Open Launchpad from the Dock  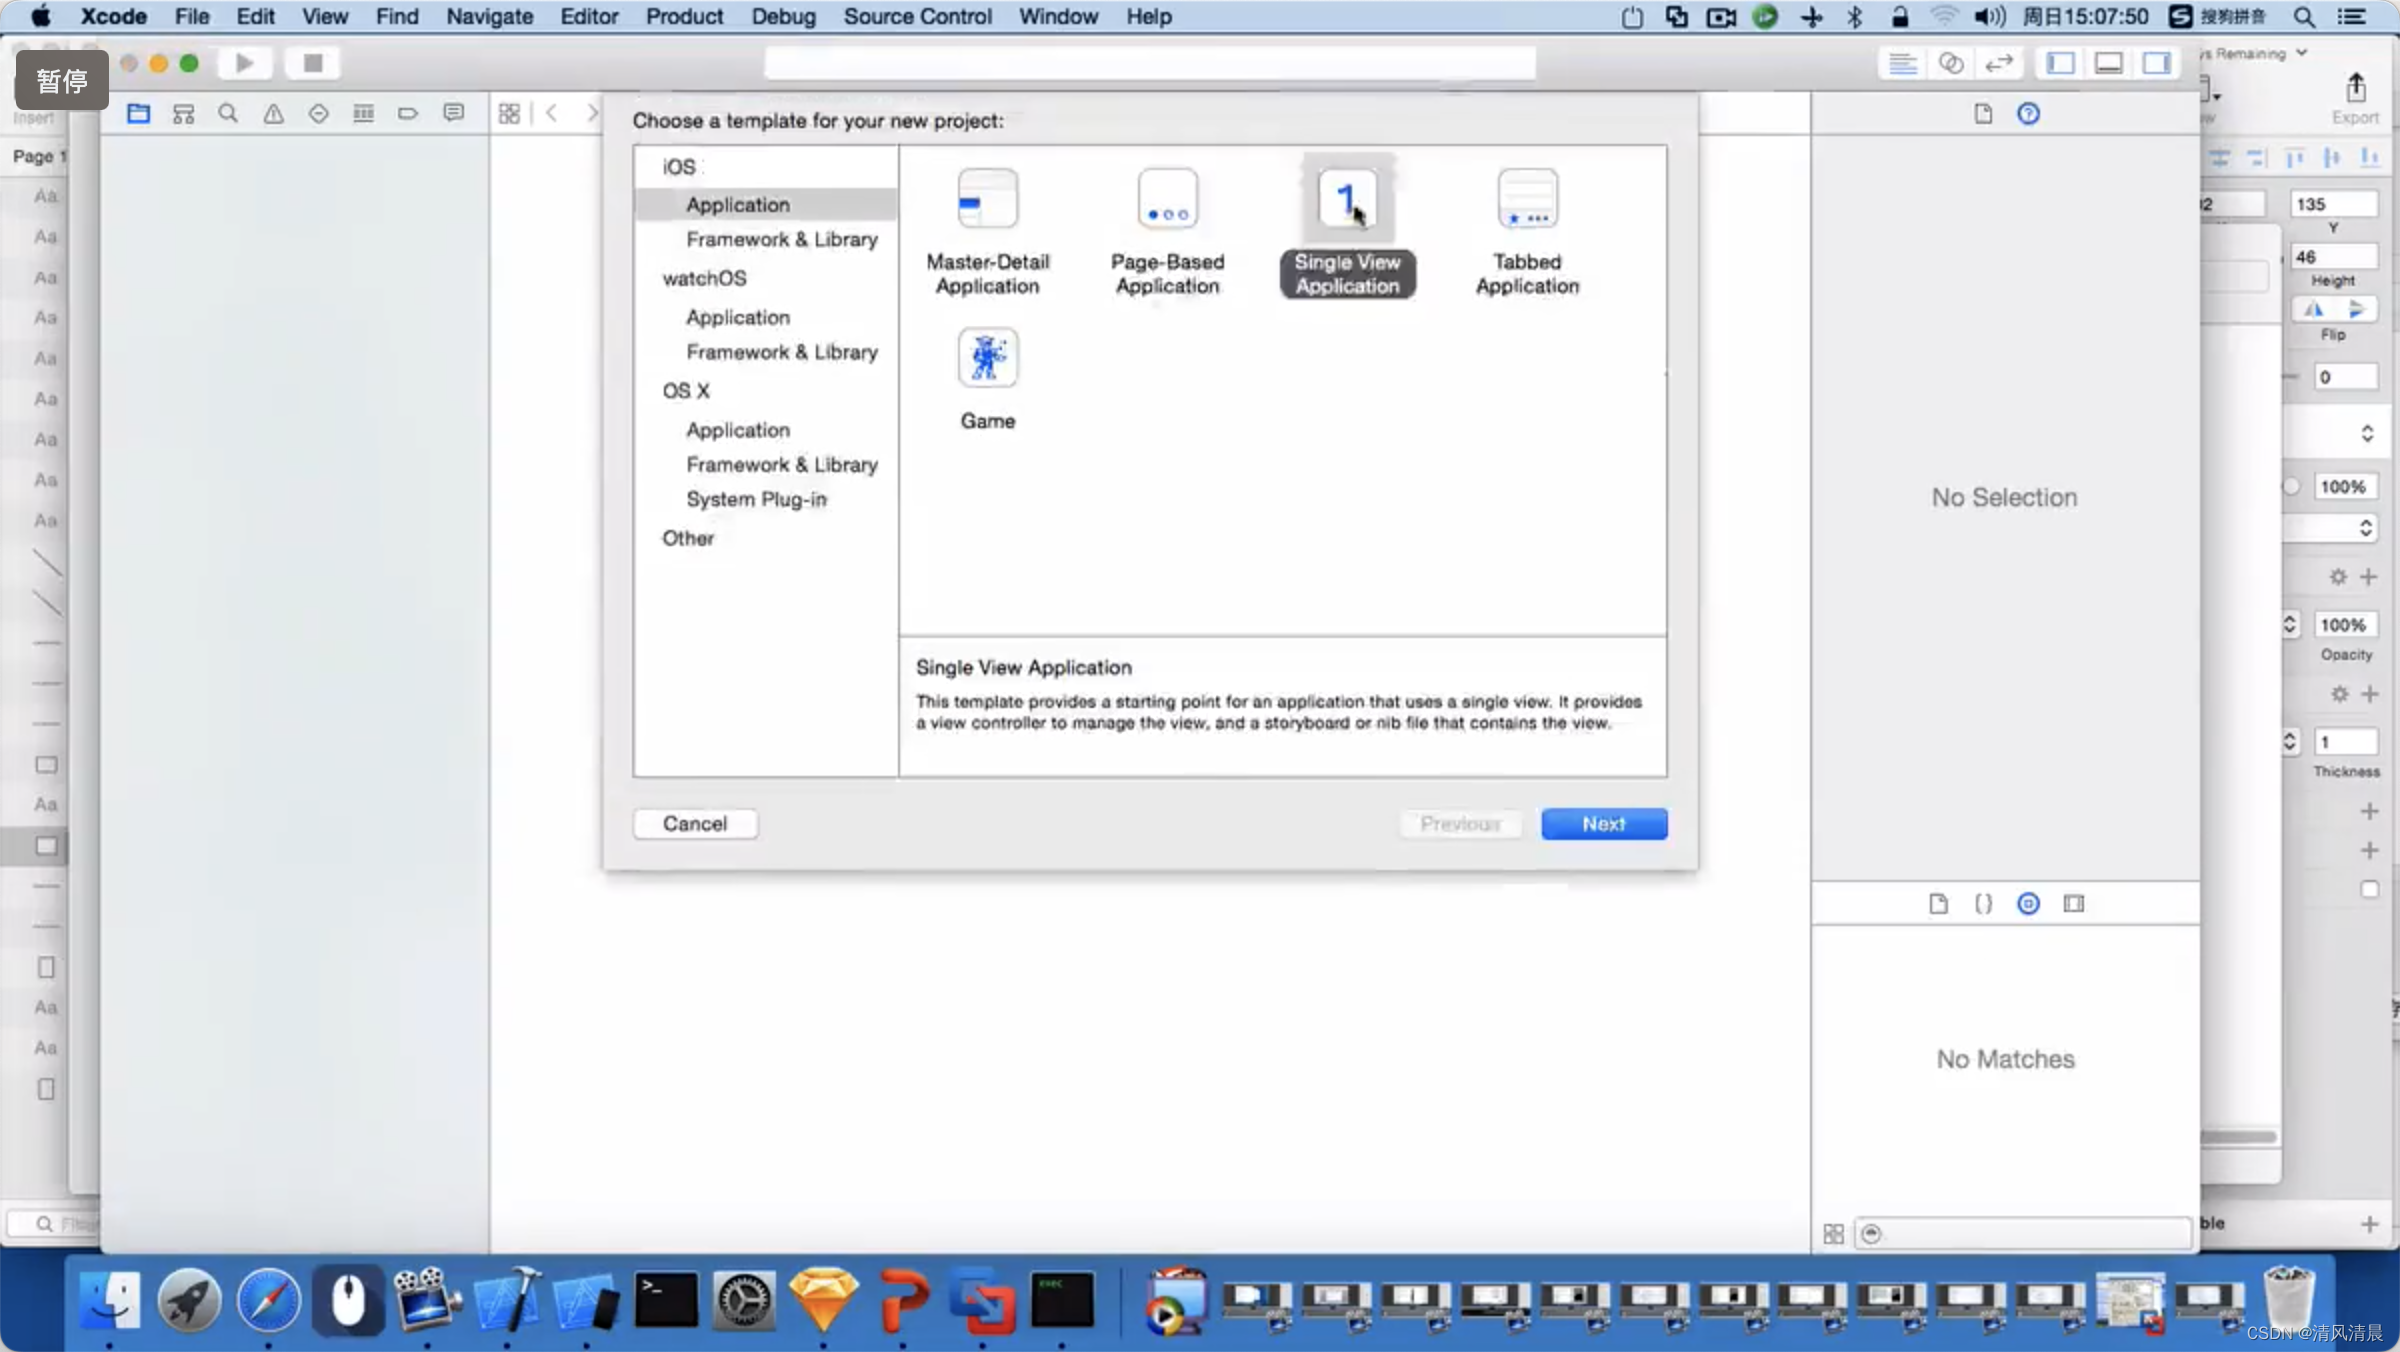tap(189, 1301)
